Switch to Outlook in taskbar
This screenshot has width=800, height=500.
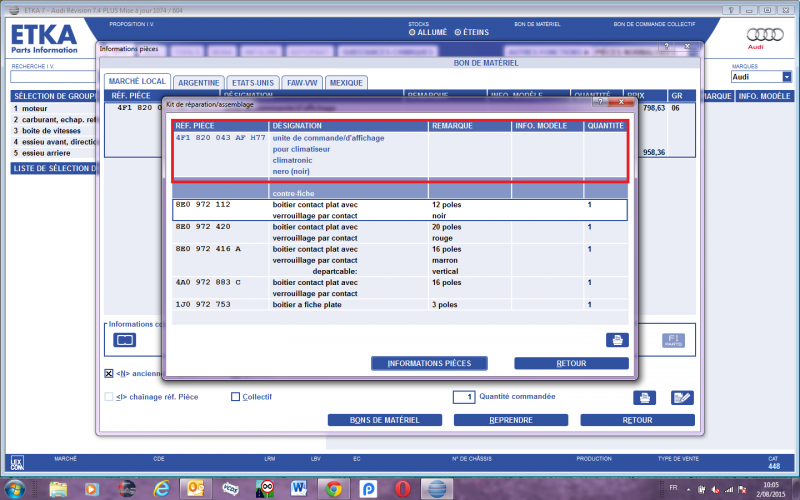click(195, 489)
